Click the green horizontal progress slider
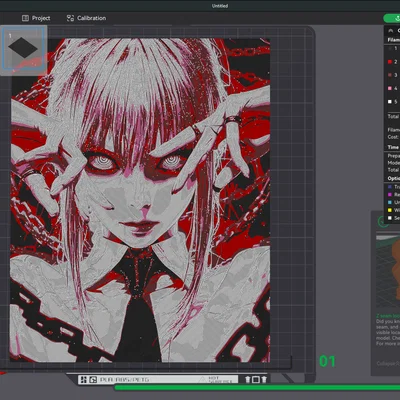Viewport: 400px width, 400px height. (257, 387)
